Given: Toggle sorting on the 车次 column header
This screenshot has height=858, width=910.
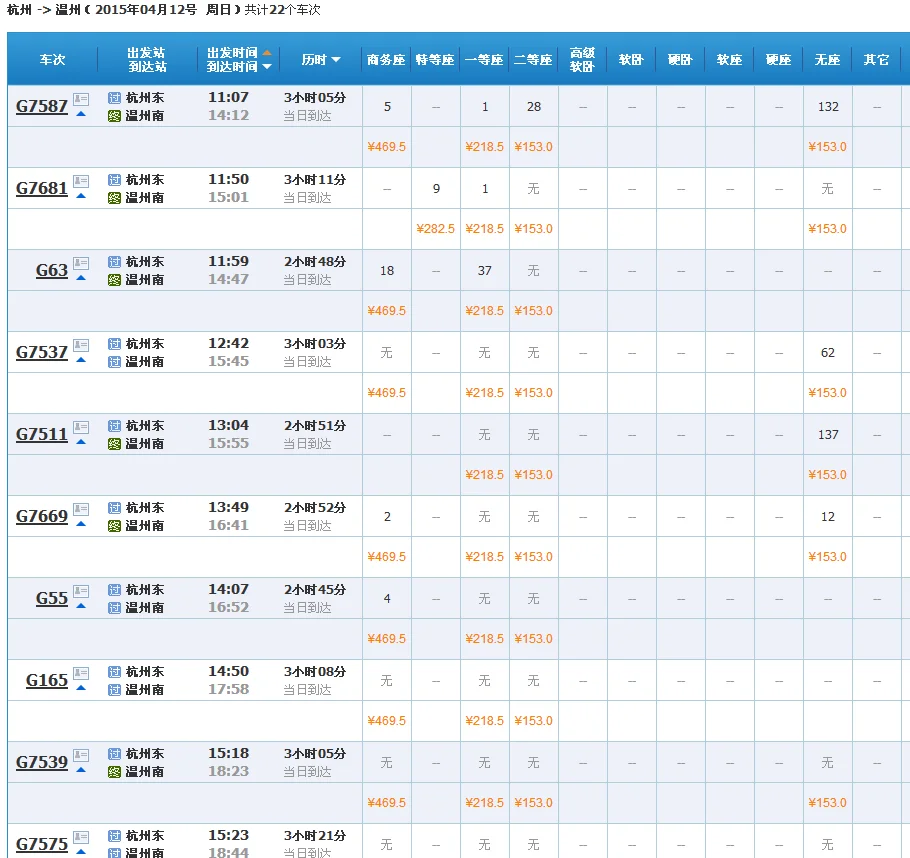Looking at the screenshot, I should click(x=52, y=59).
